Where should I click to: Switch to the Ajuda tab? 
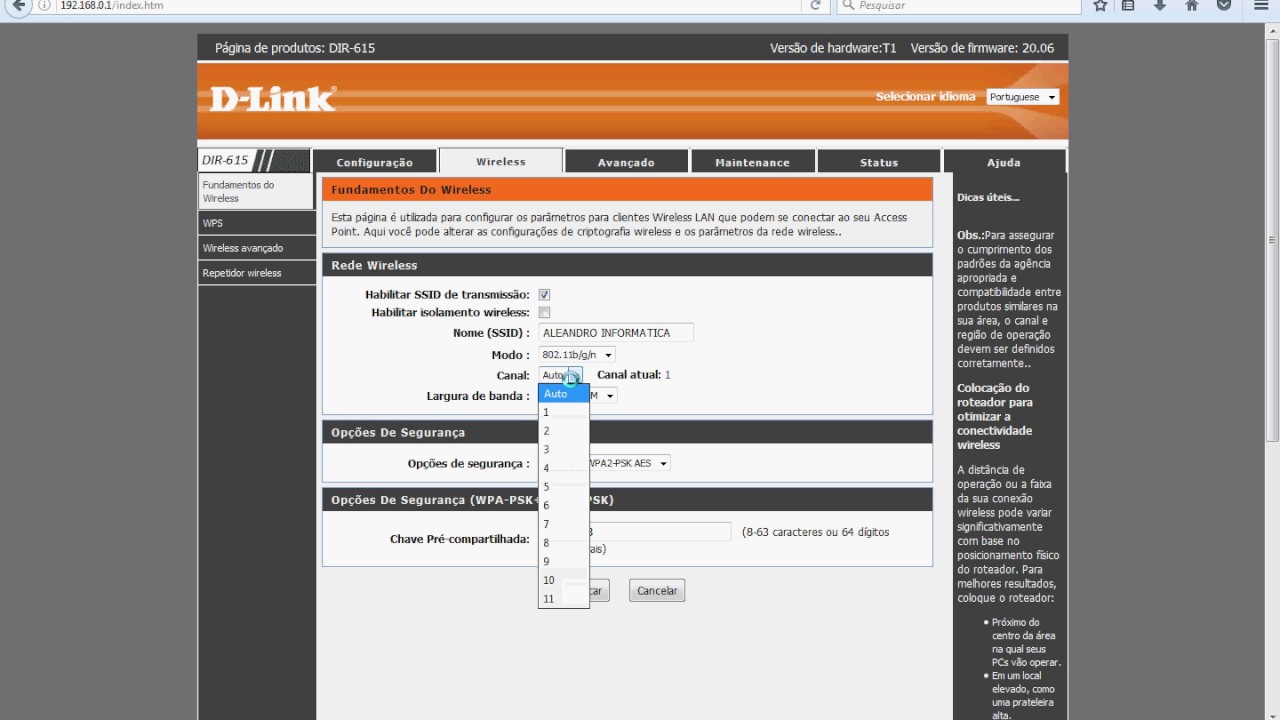coord(1004,162)
